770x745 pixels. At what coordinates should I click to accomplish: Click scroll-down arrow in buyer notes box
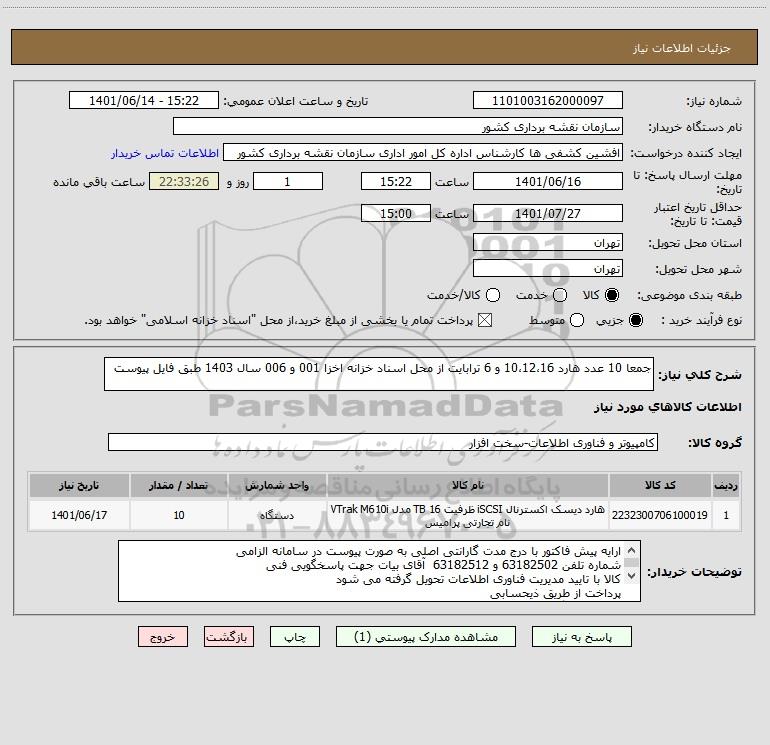coord(632,575)
